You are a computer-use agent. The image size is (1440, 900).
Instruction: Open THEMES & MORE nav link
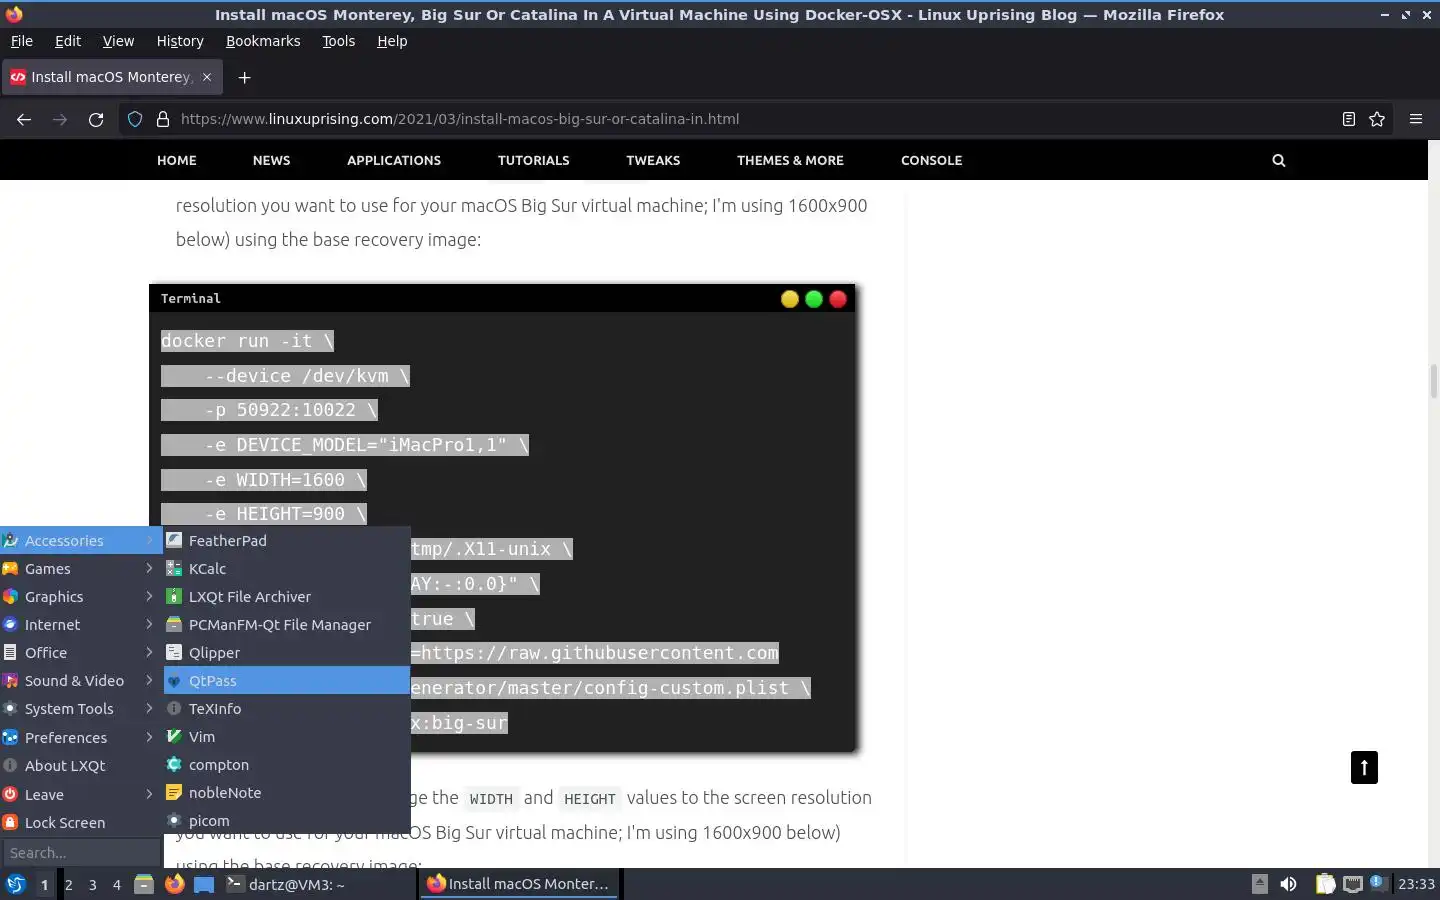(x=790, y=160)
